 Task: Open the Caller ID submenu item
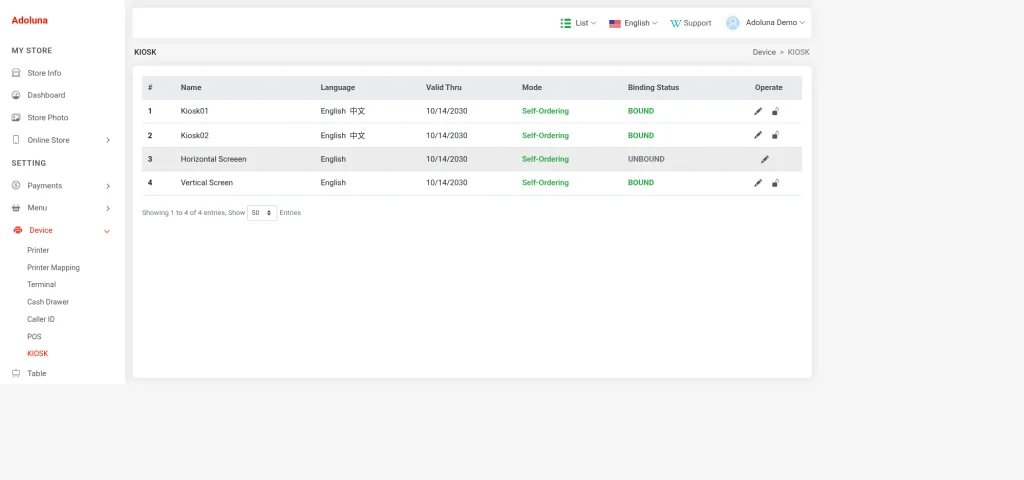coord(41,319)
